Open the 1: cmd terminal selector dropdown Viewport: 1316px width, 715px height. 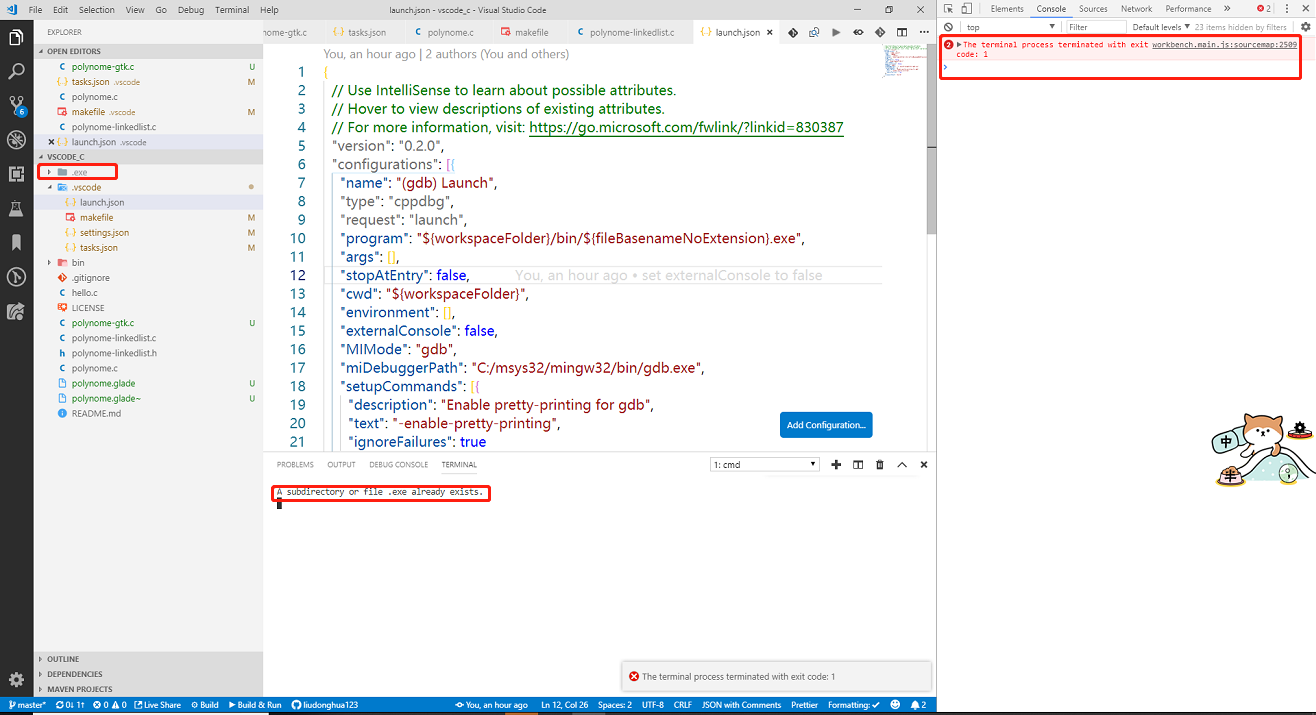764,464
